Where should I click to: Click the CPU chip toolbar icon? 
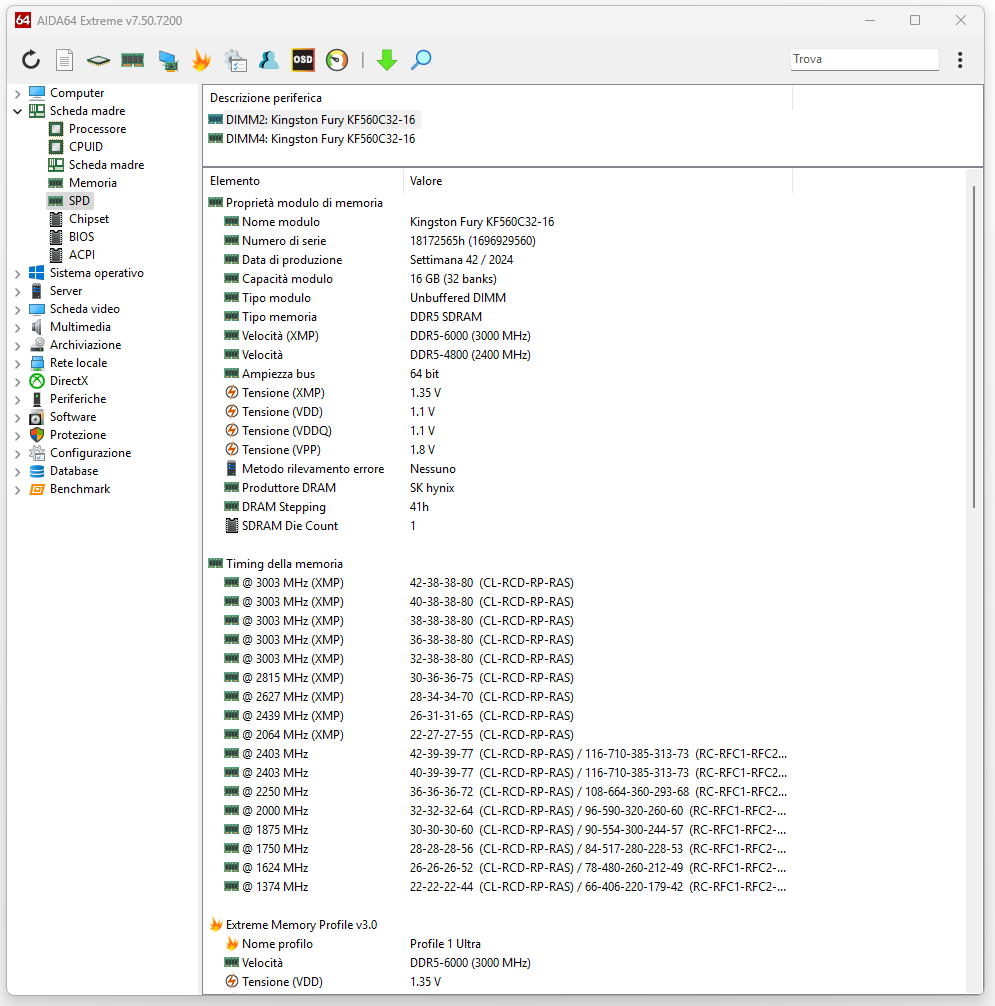98,60
